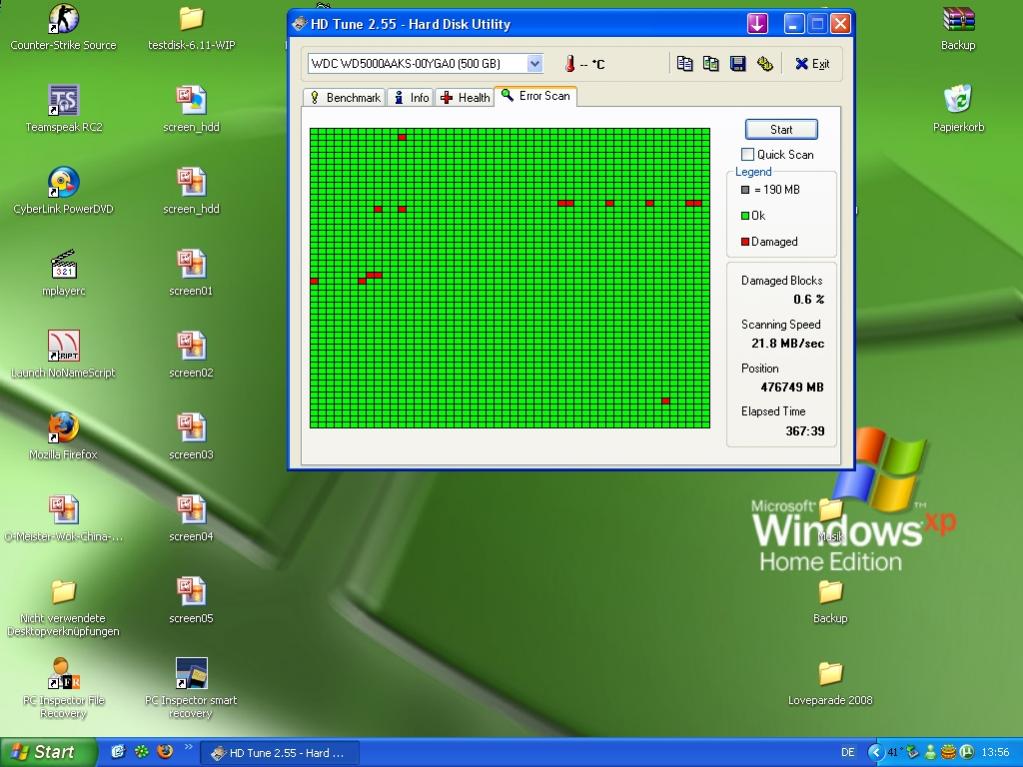This screenshot has width=1023, height=767.
Task: Click the gray 190 MB legend swatch
Action: coord(745,190)
